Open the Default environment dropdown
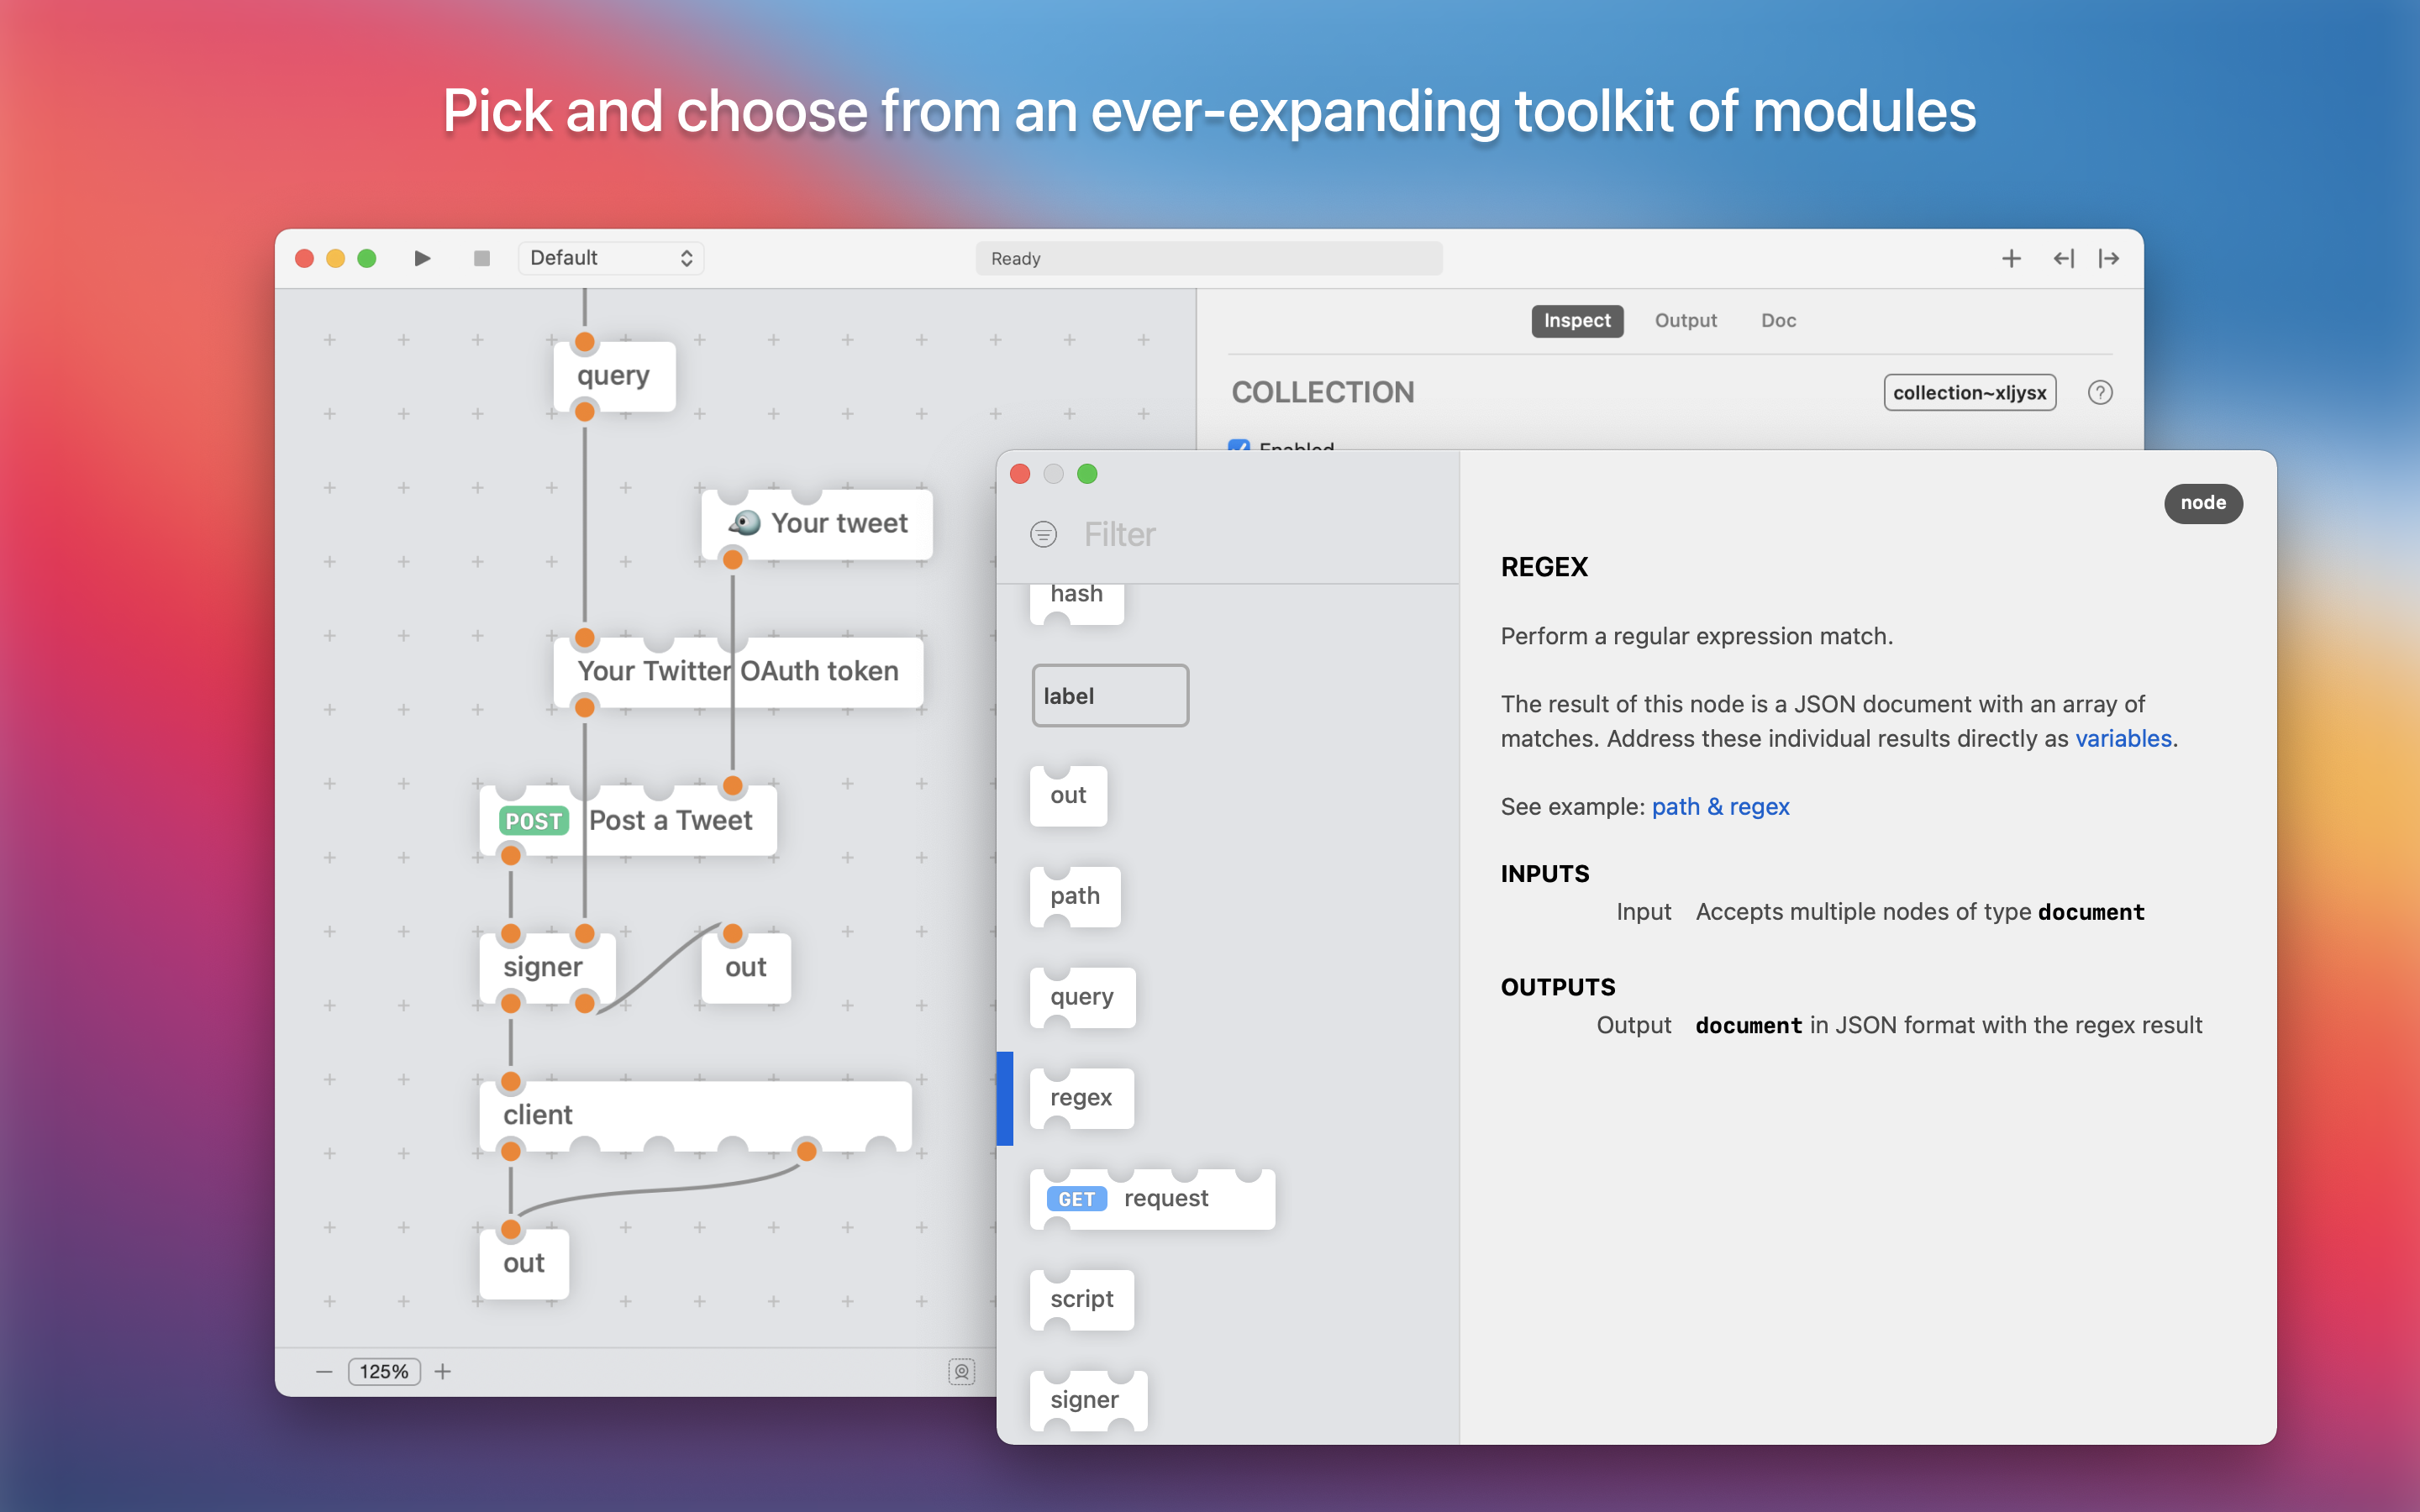This screenshot has height=1512, width=2420. click(611, 258)
